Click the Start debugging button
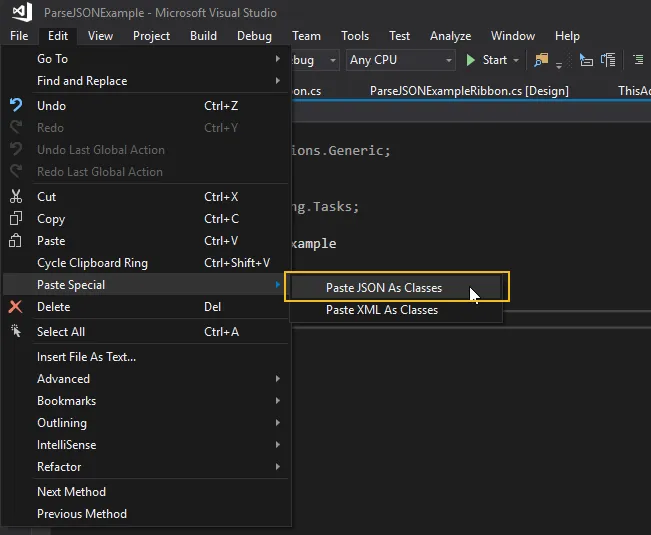This screenshot has width=651, height=535. point(487,60)
